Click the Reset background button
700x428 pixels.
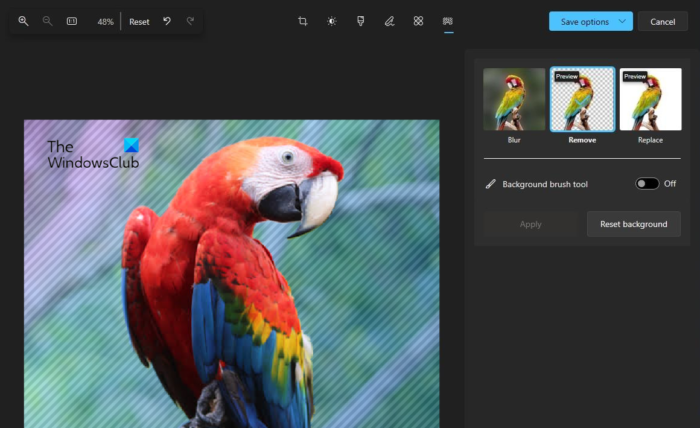point(633,224)
